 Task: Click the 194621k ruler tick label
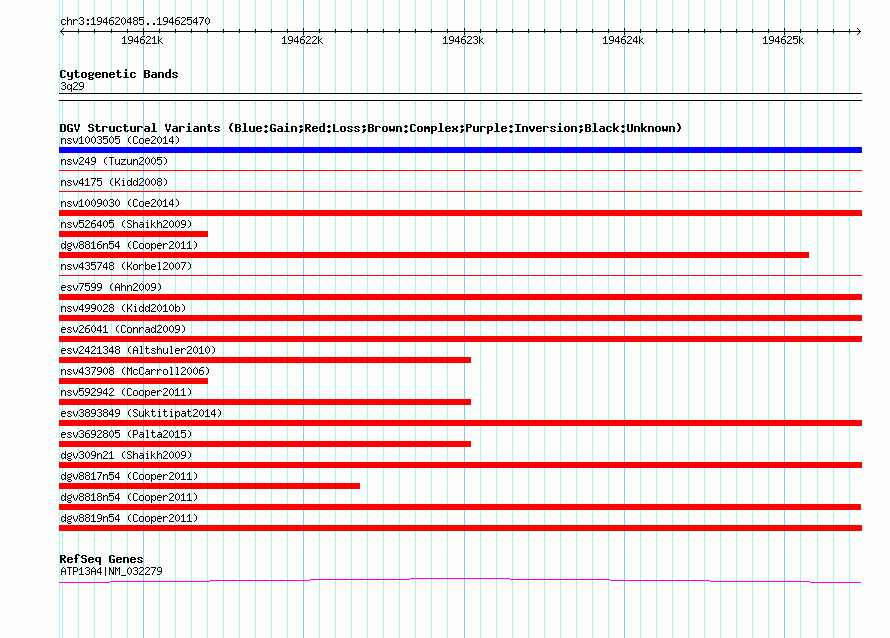(x=142, y=40)
